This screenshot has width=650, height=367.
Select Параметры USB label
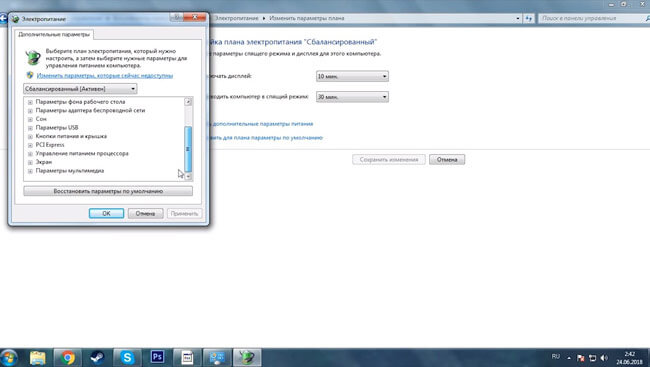[x=57, y=128]
